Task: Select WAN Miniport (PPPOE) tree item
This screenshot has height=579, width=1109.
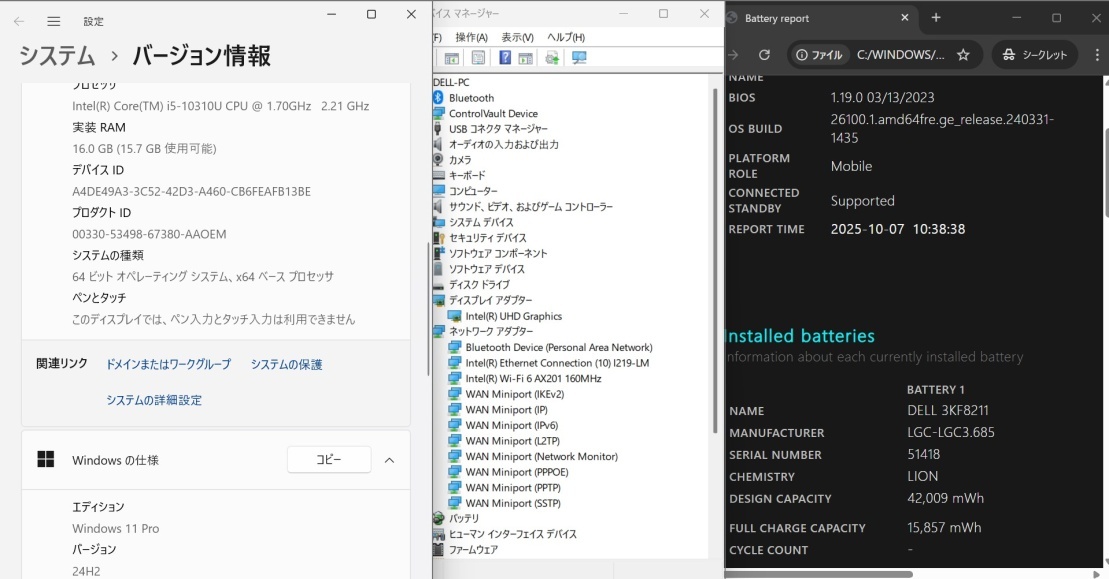Action: pos(517,472)
